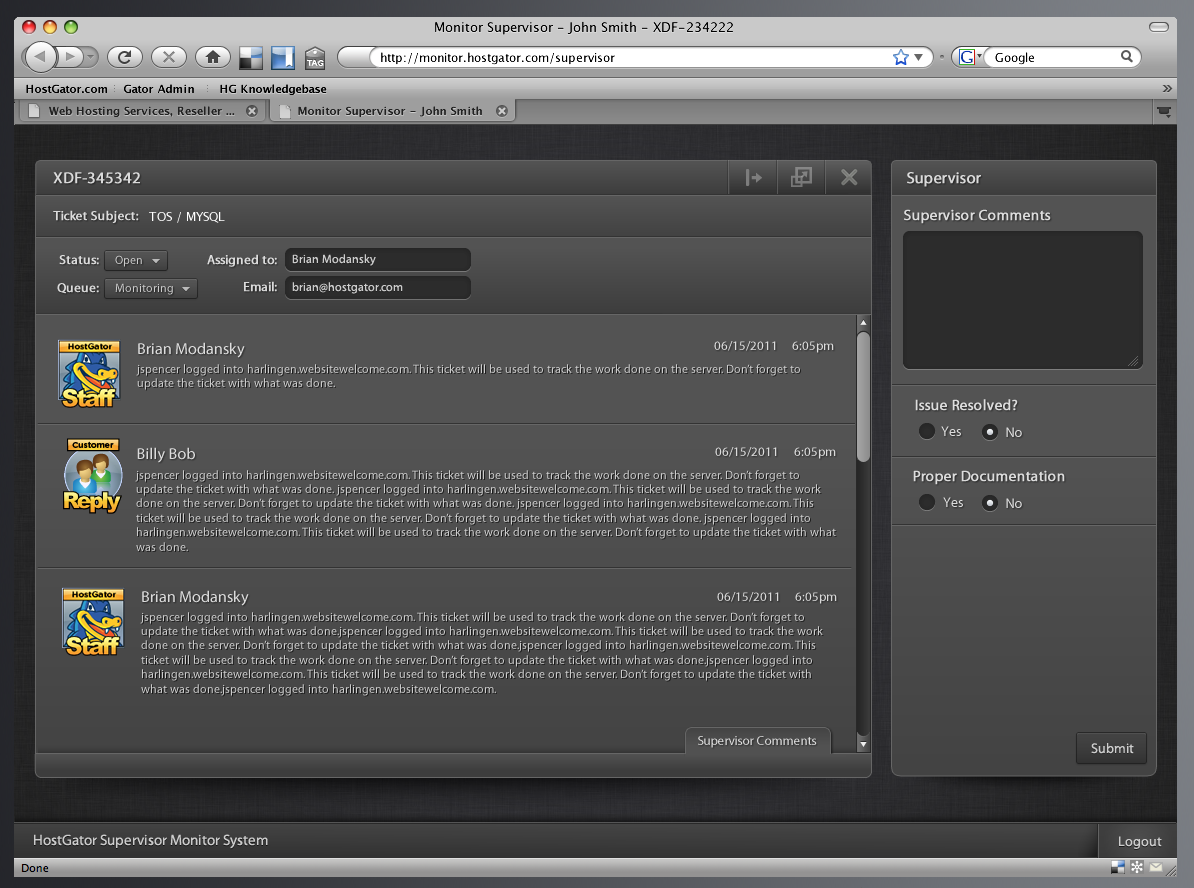Click the "Issue Resolved?" label

966,405
